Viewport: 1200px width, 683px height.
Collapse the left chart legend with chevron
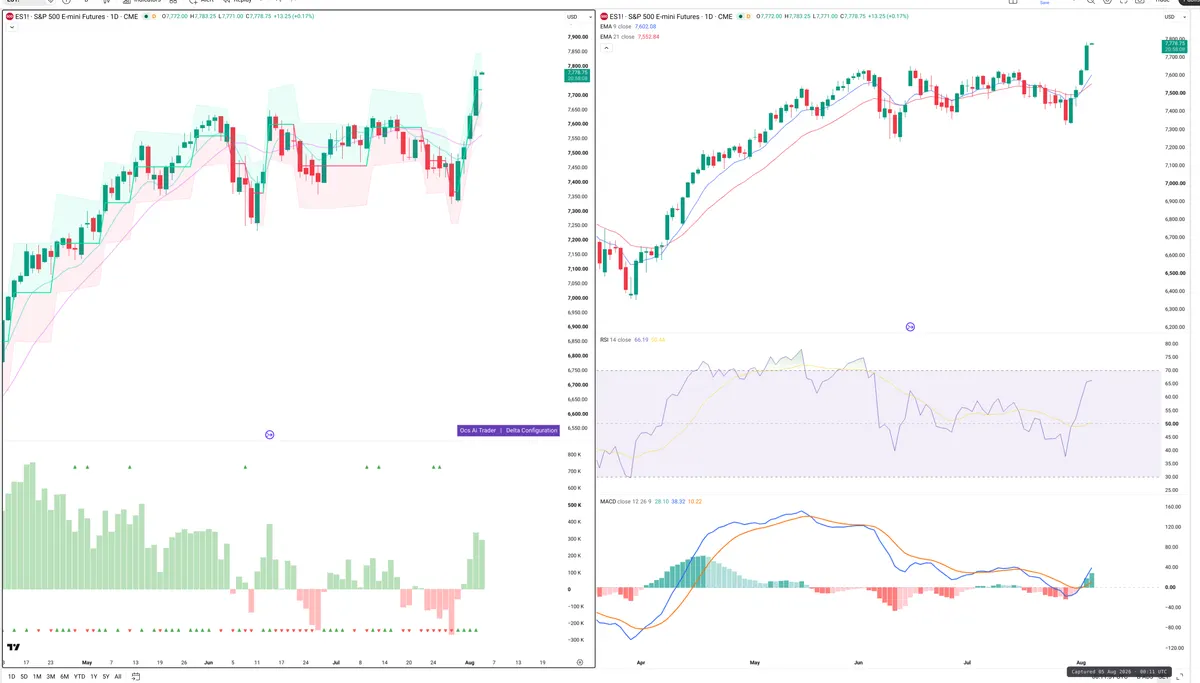pos(11,27)
